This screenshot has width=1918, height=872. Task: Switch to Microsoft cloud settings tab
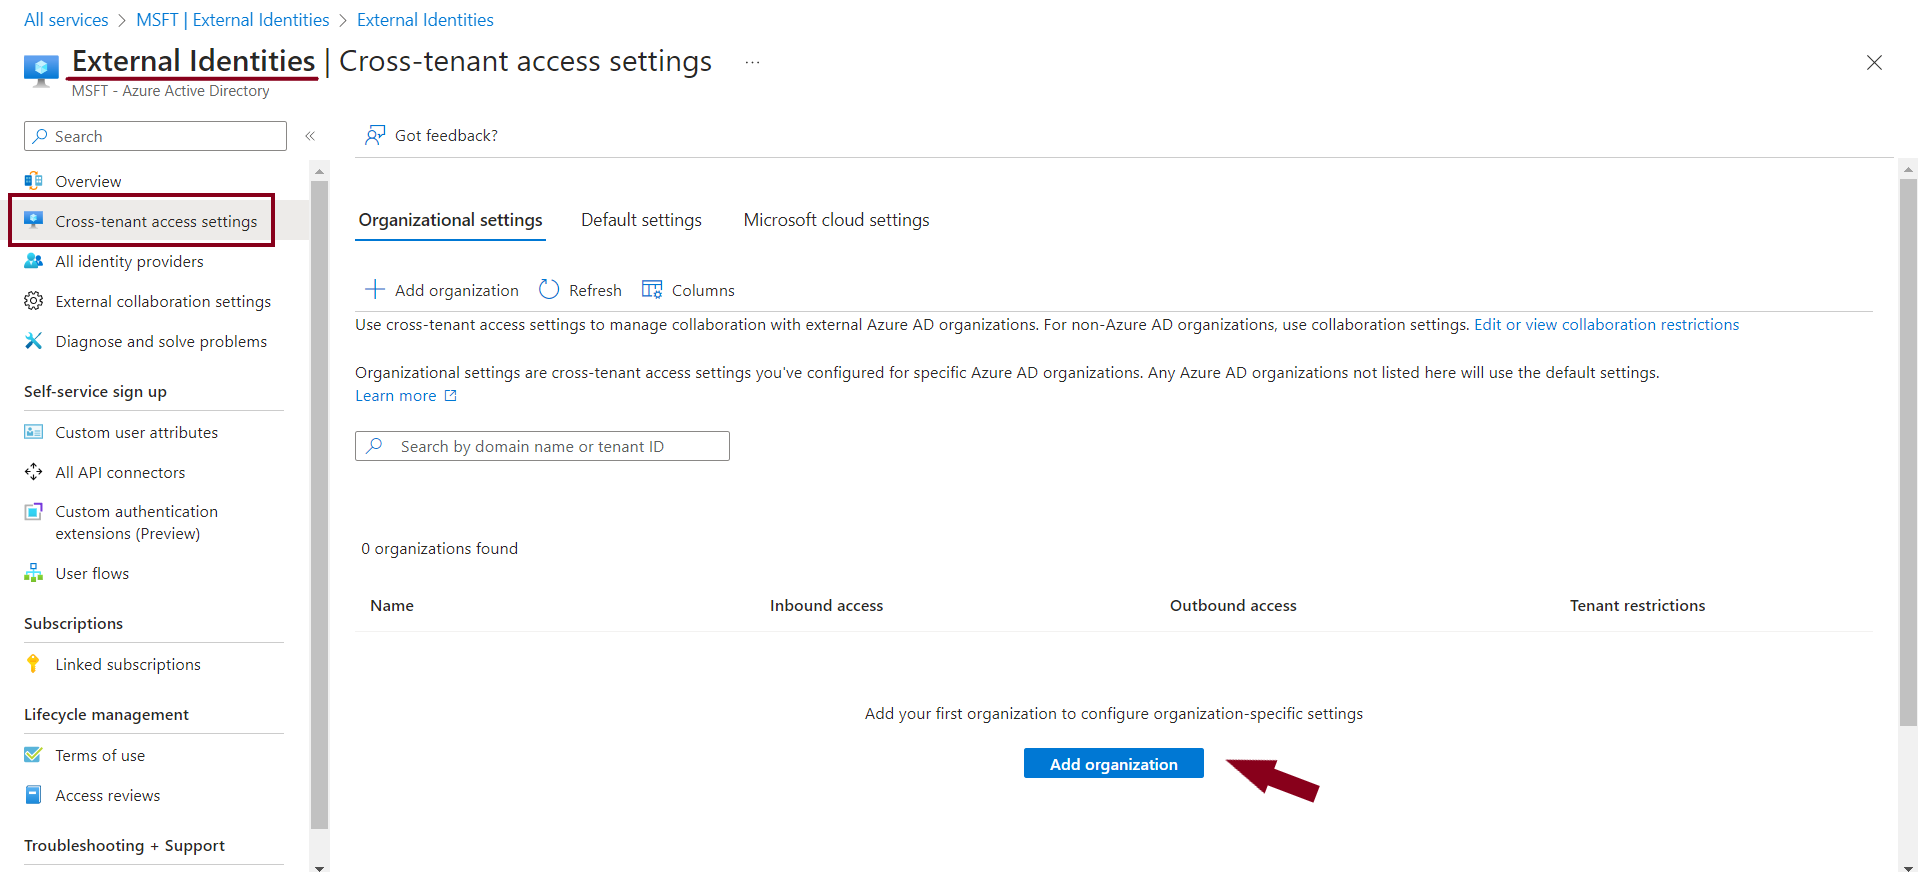point(836,220)
